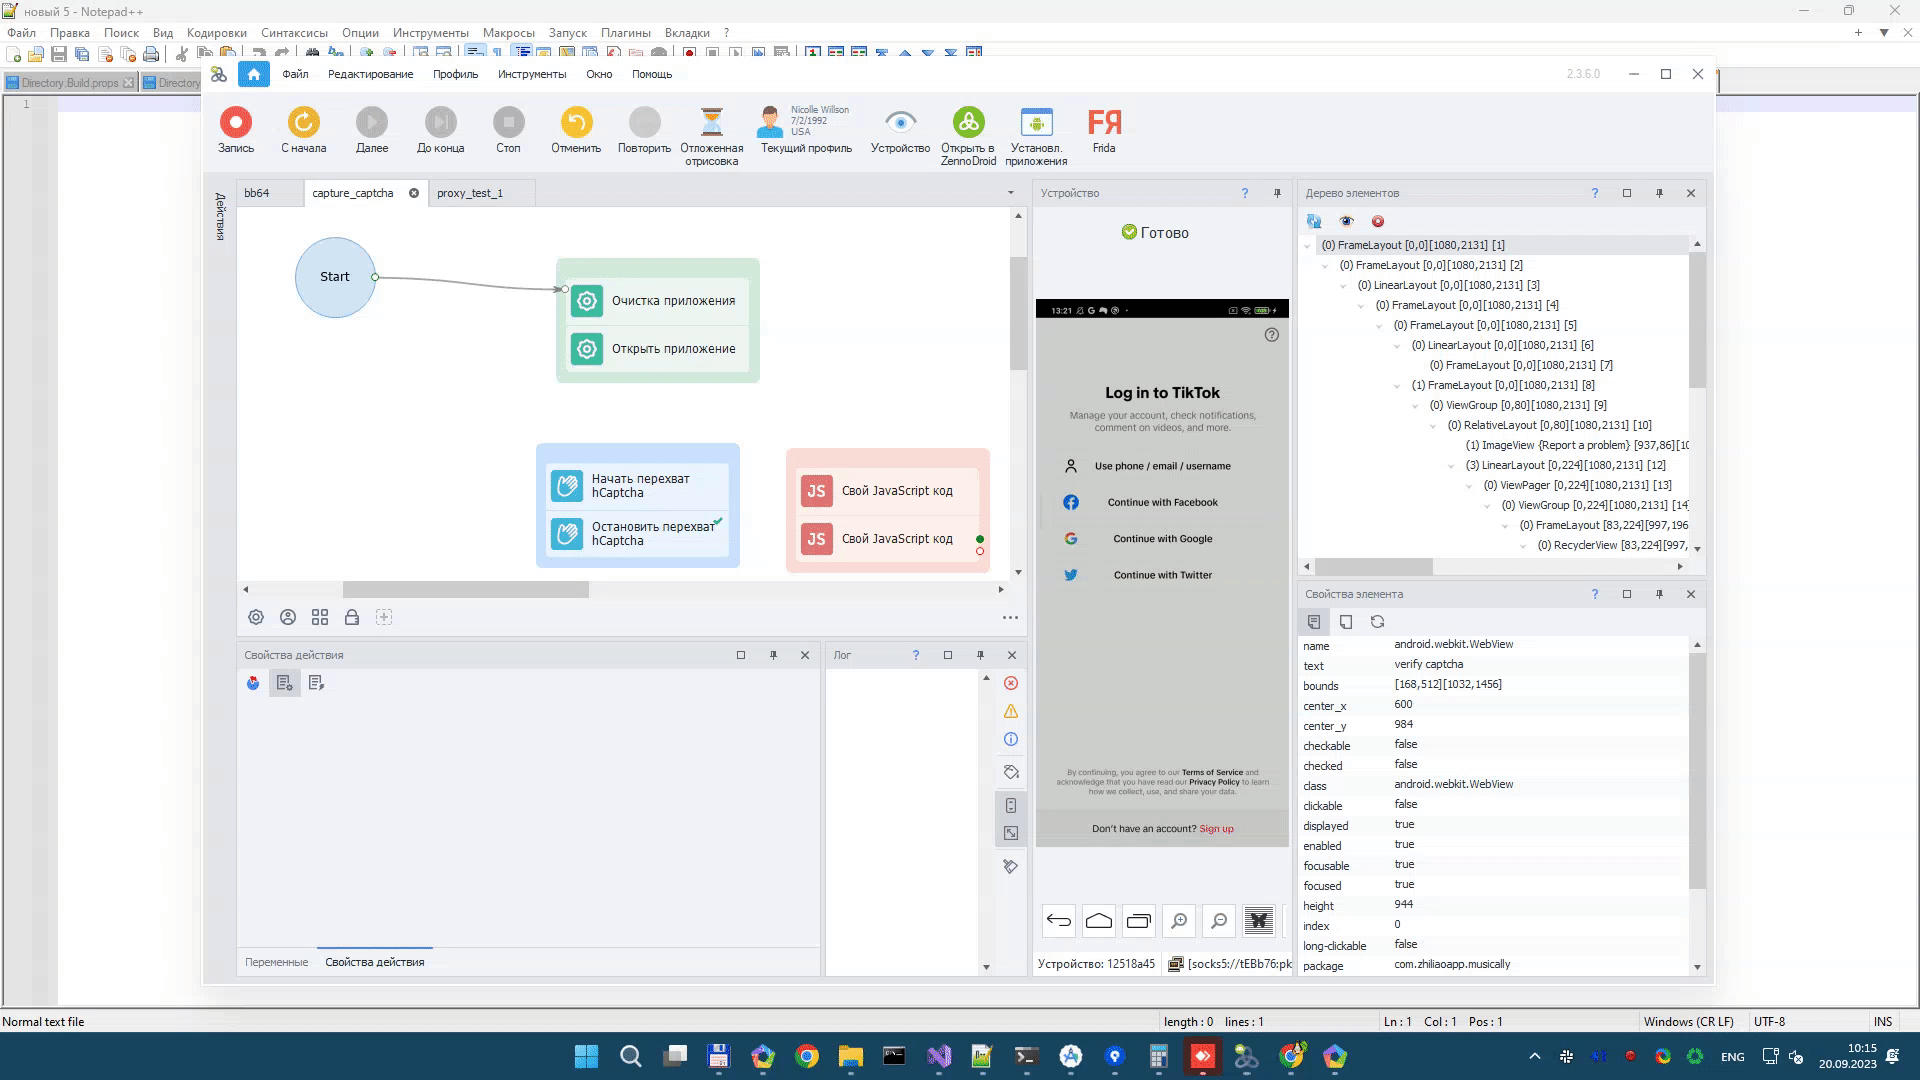Toggle the Устройство eye icon
The width and height of the screenshot is (1920, 1080).
[x=900, y=122]
